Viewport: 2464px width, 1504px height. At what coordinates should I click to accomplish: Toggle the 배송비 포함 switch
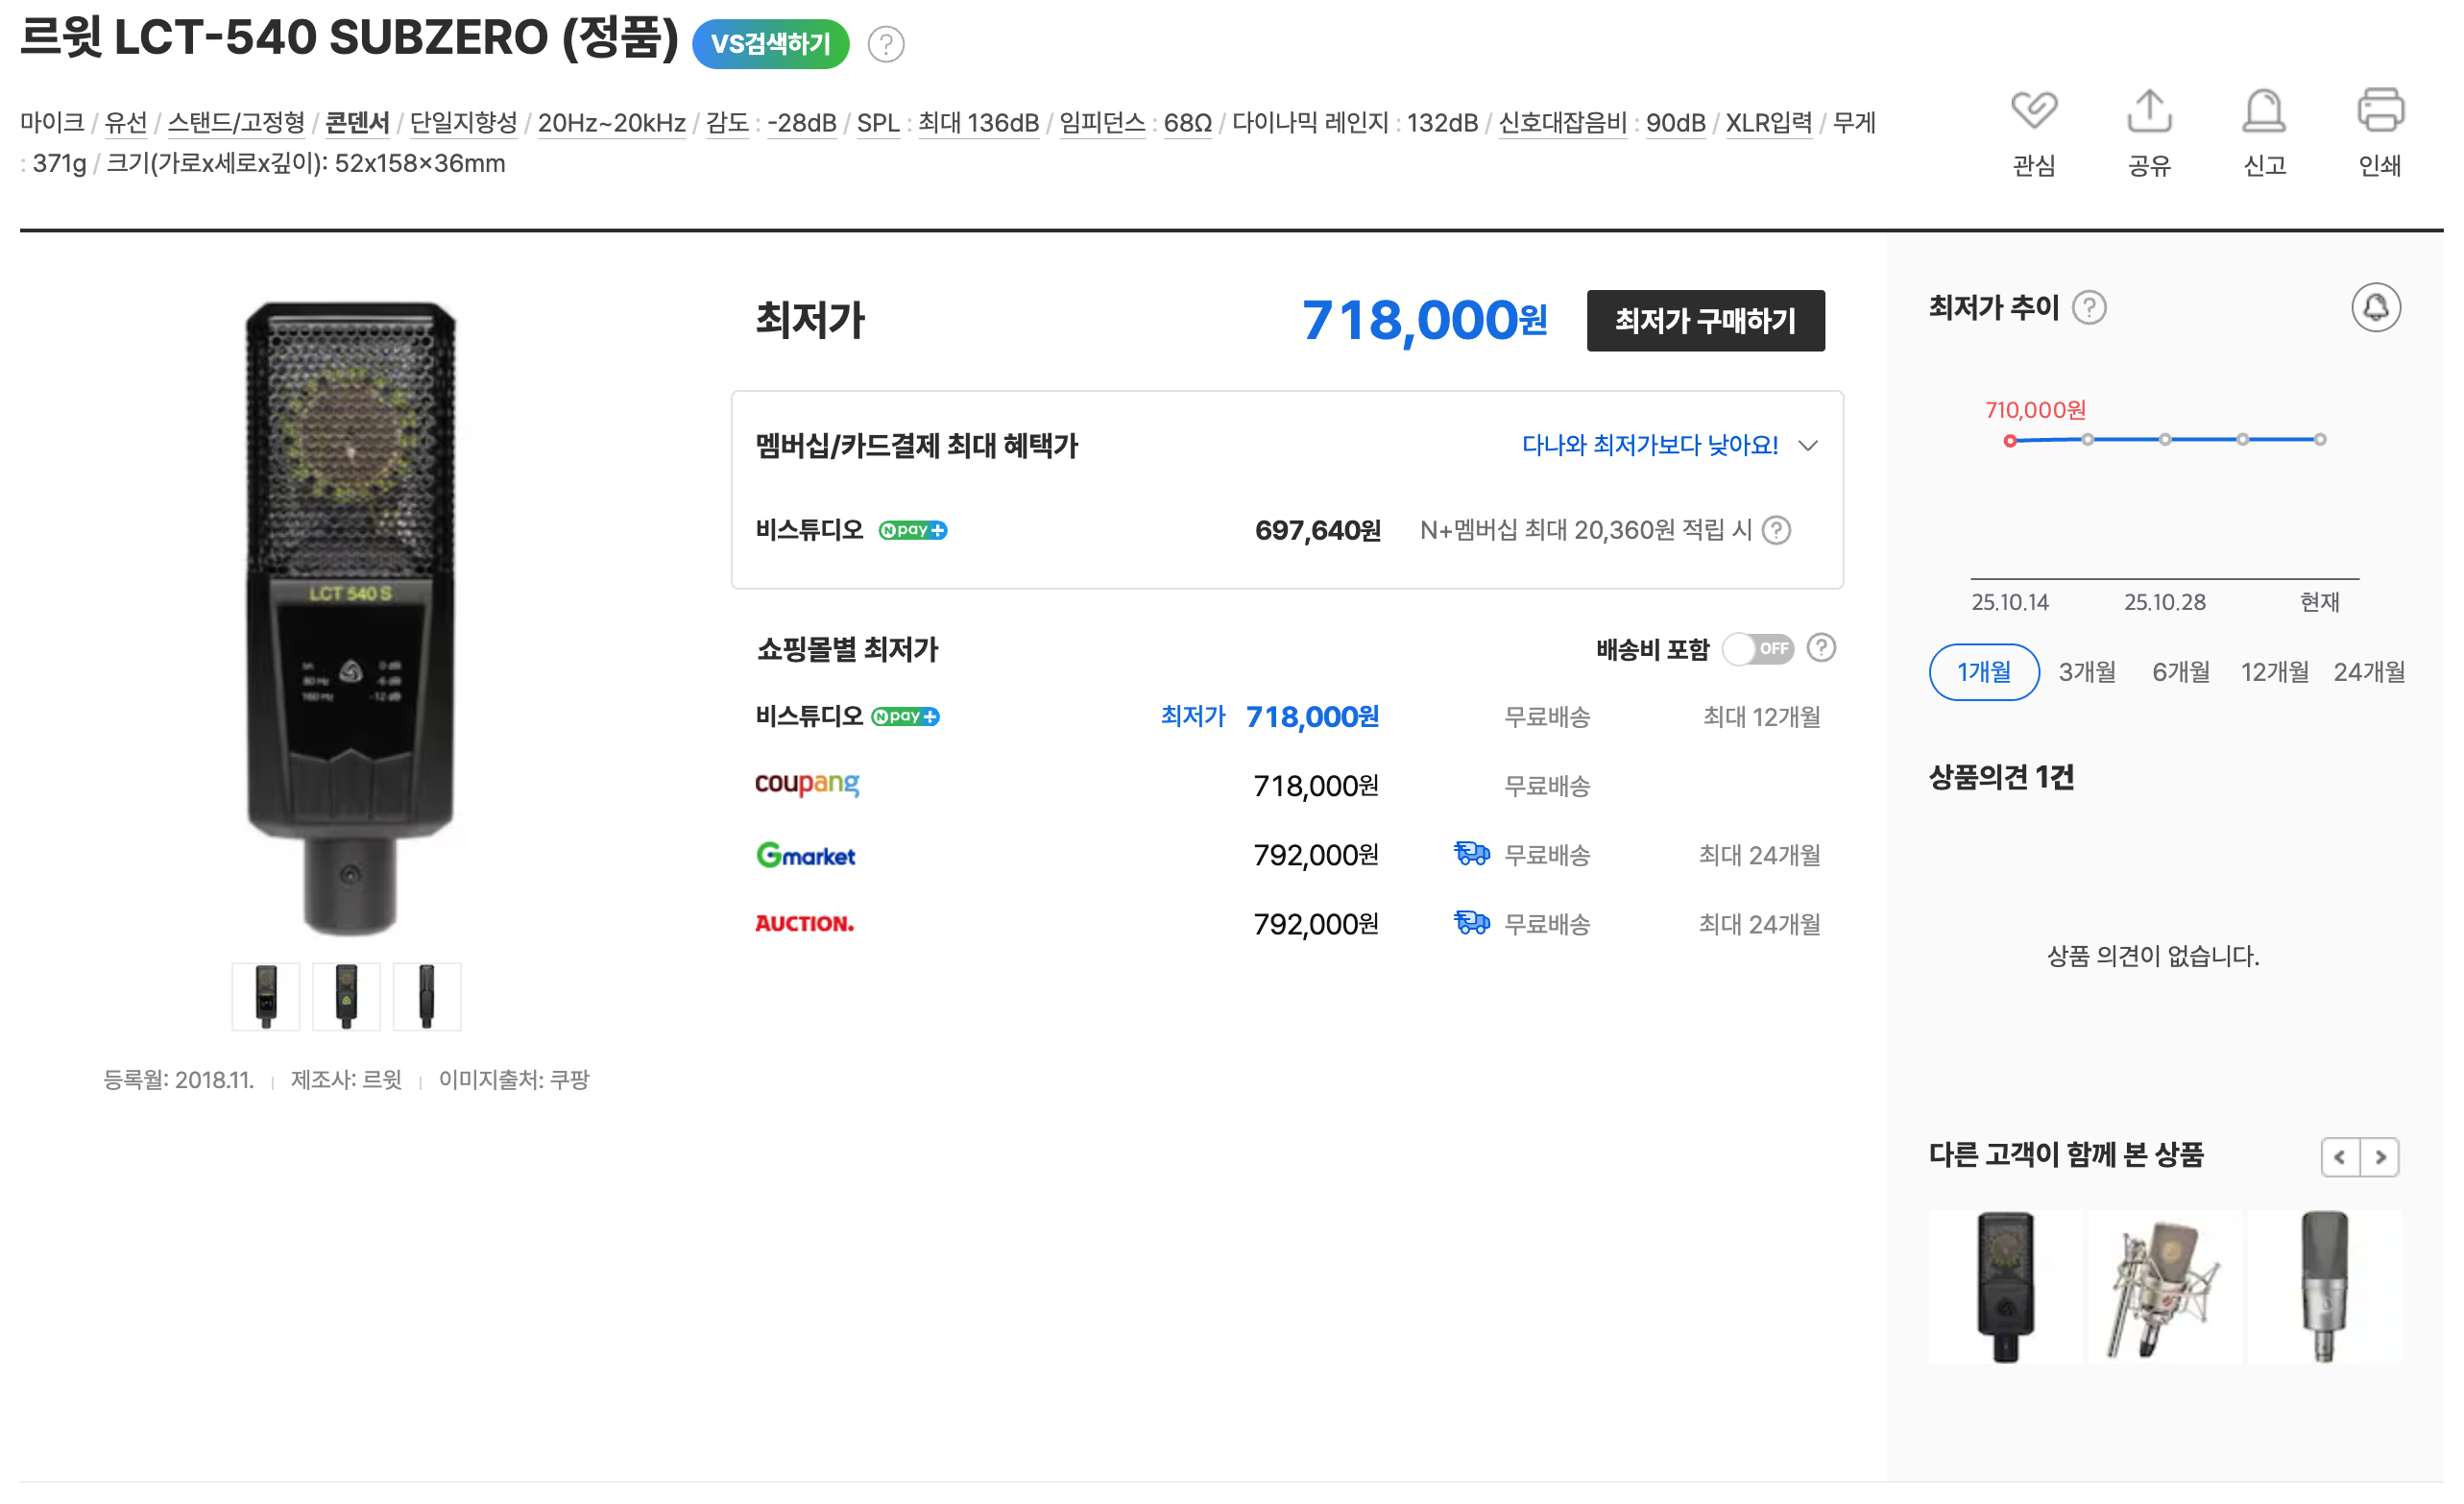(1757, 649)
